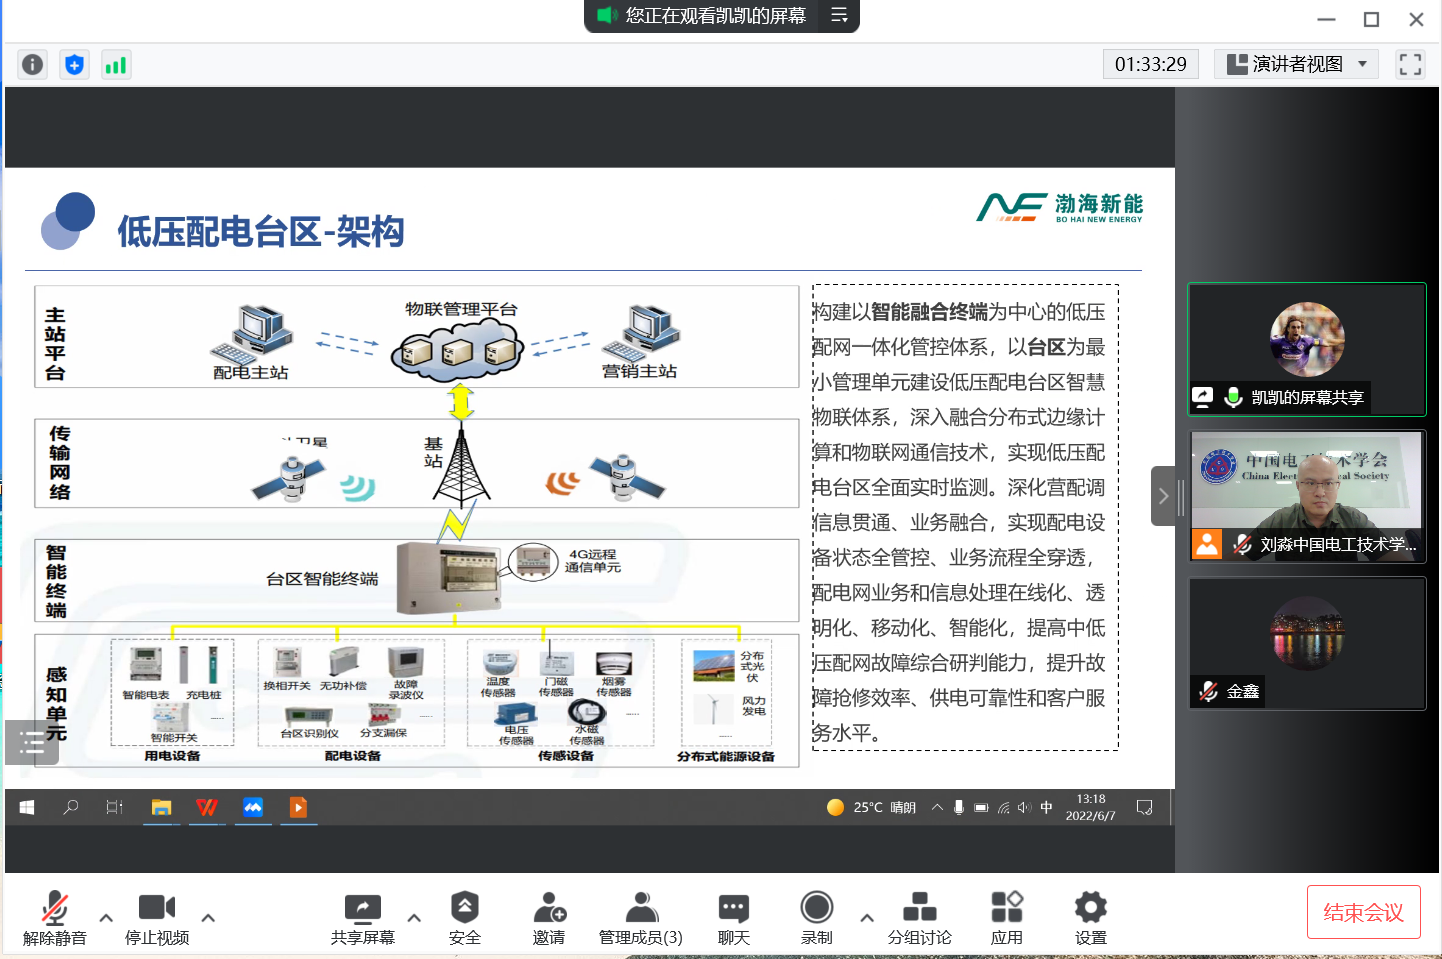Stop video with 停止视频
The width and height of the screenshot is (1442, 959).
[x=157, y=918]
